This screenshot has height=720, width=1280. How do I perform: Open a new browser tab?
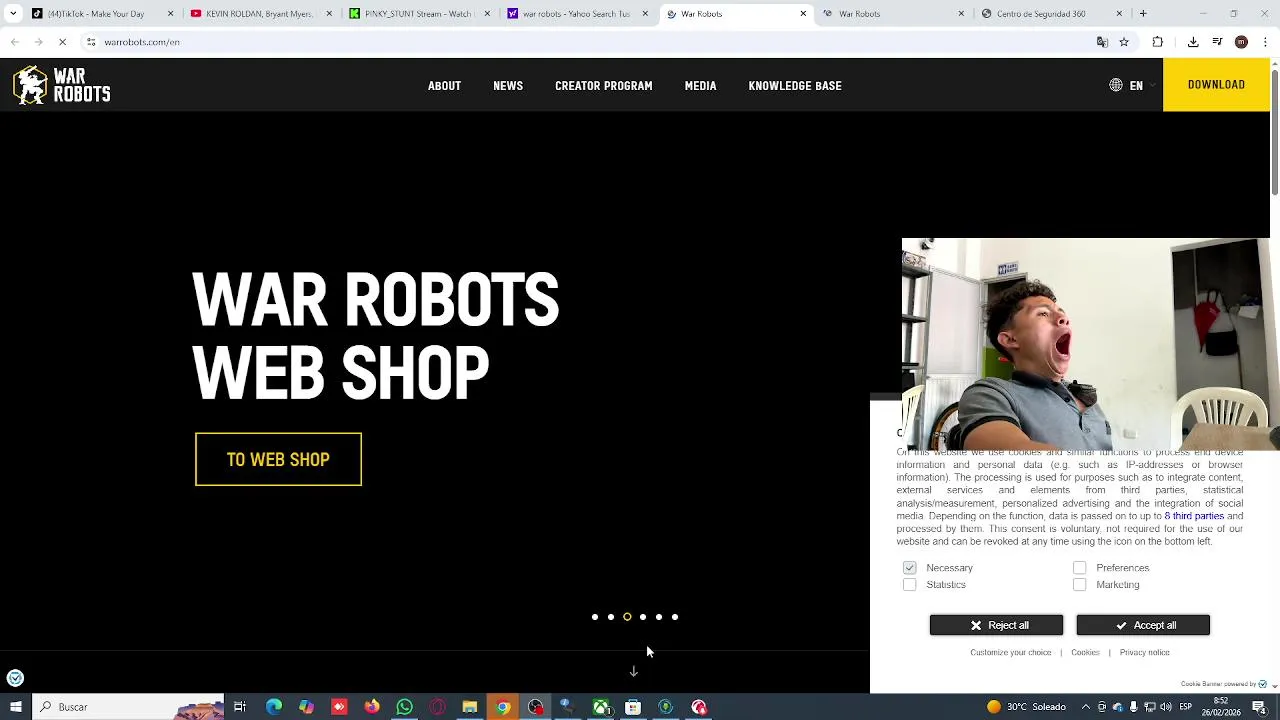1143,14
